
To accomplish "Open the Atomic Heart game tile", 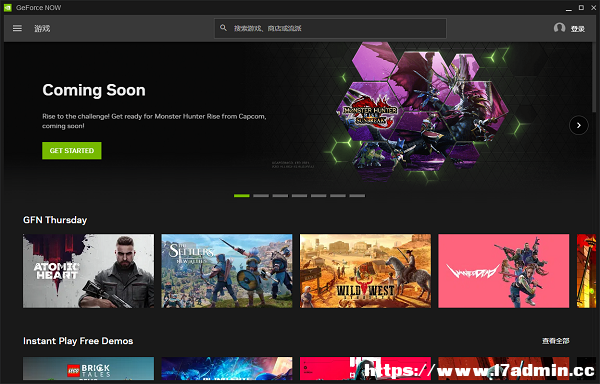I will pyautogui.click(x=88, y=271).
